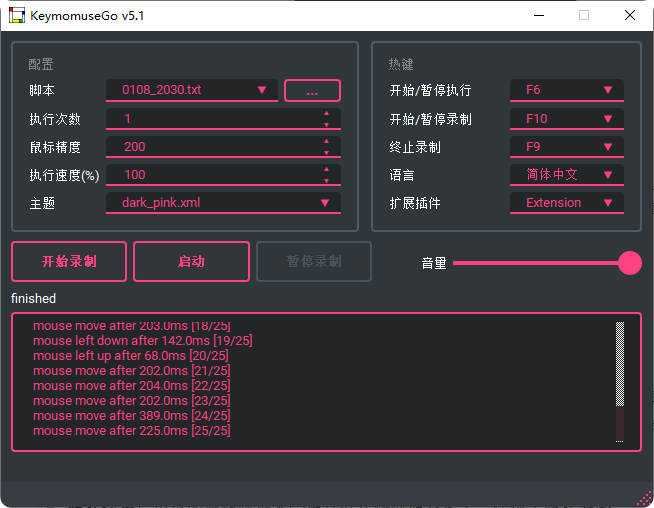Viewport: 654px width, 508px height.
Task: Decrease execution speed percentage with down arrow
Action: tap(326, 180)
